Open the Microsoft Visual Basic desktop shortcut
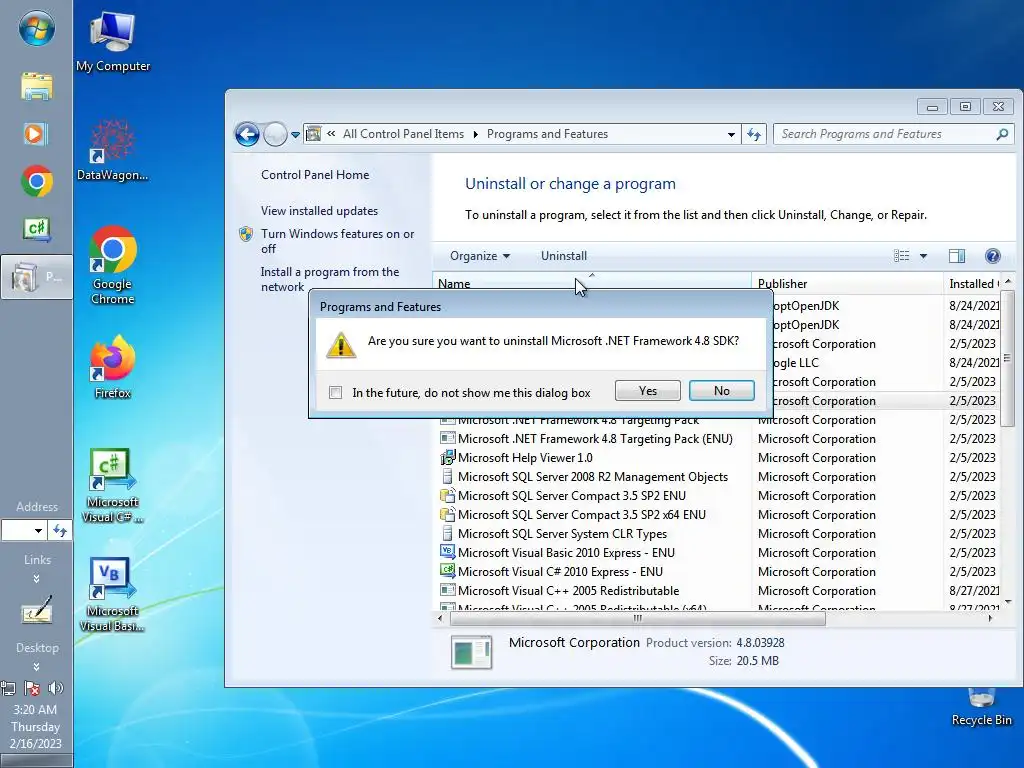The image size is (1024, 768). point(112,595)
